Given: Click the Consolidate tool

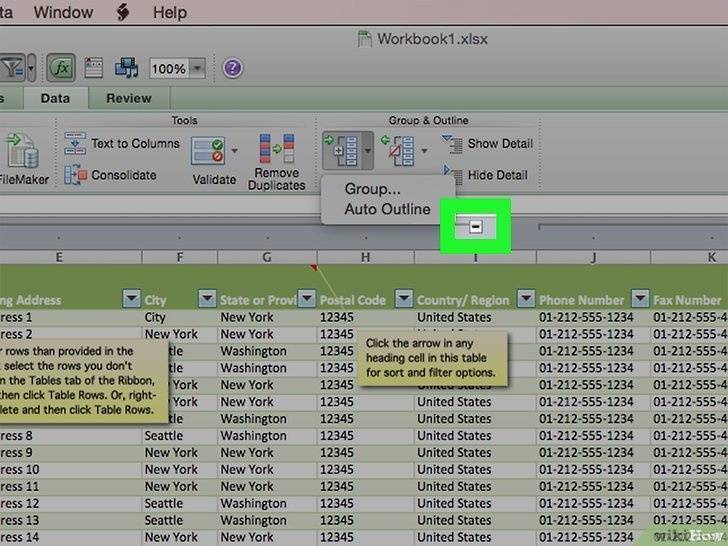Looking at the screenshot, I should pos(111,175).
